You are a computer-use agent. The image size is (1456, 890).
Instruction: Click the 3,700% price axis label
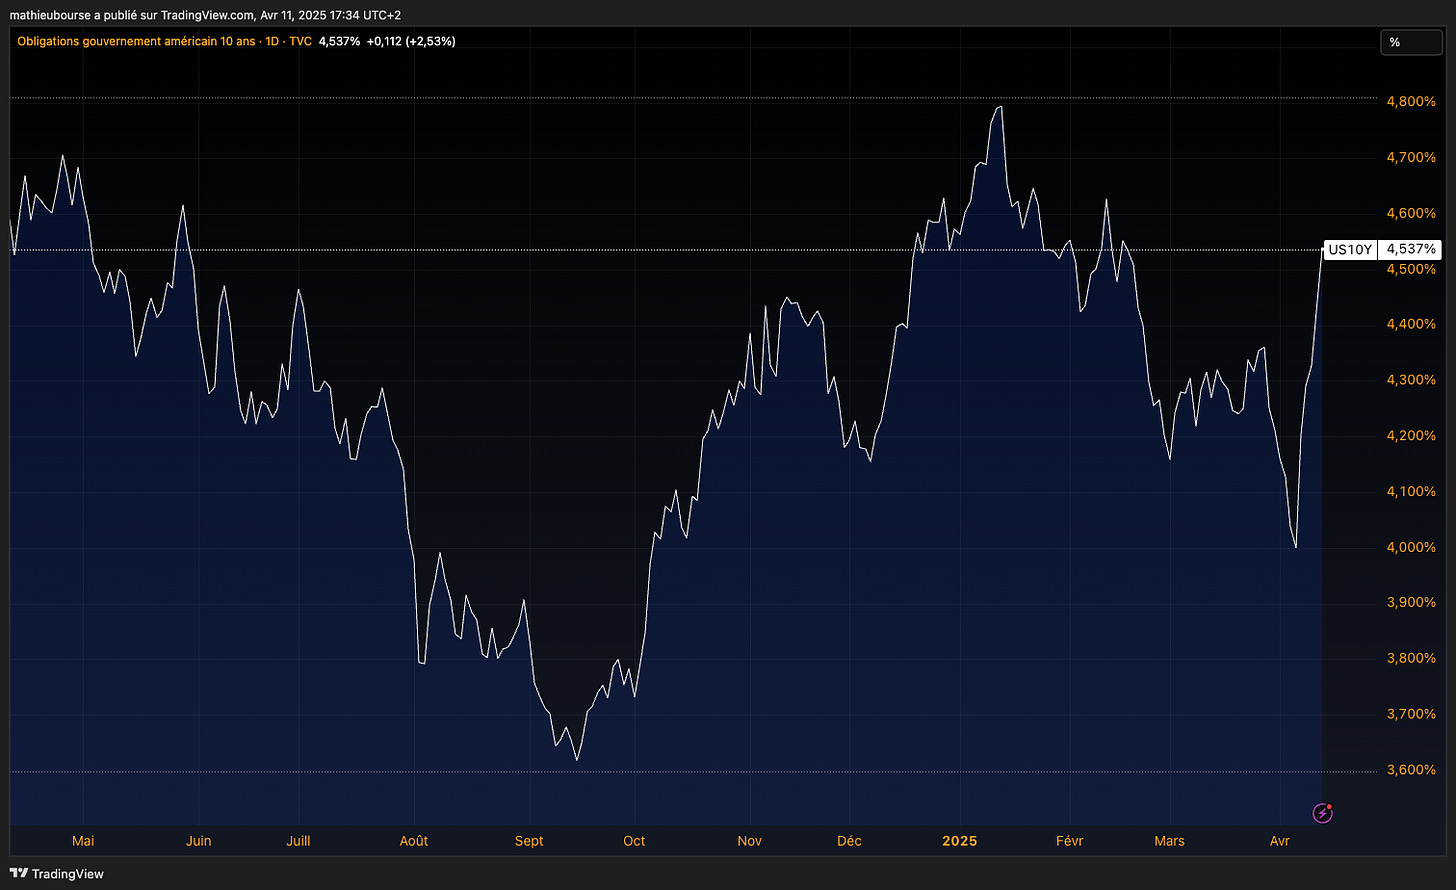[x=1410, y=714]
